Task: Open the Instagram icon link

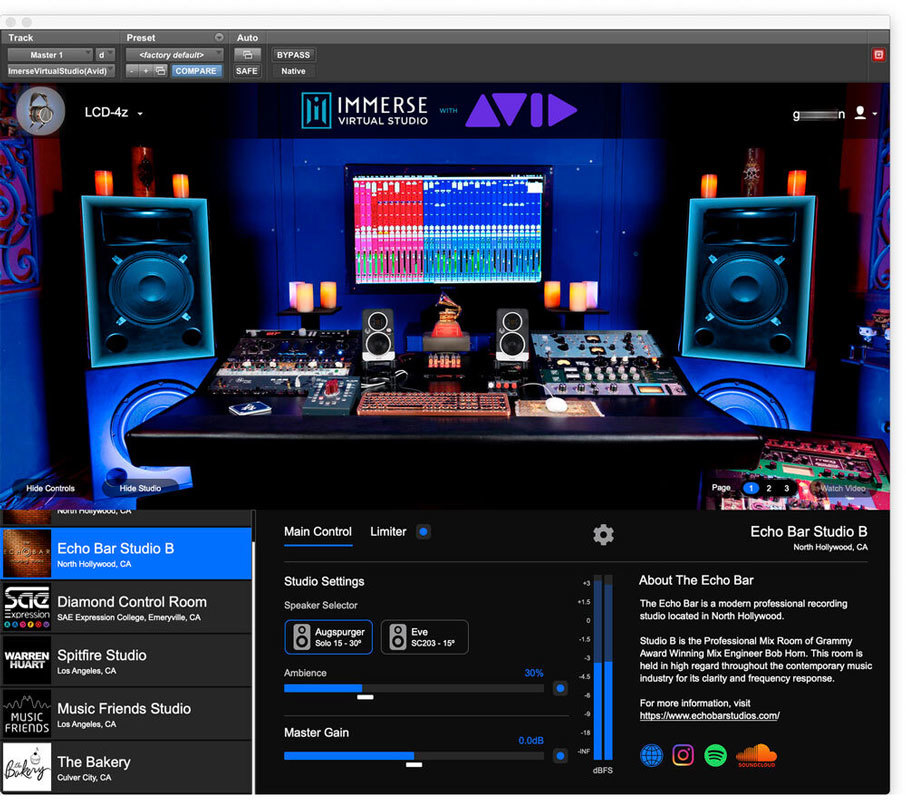Action: point(683,755)
